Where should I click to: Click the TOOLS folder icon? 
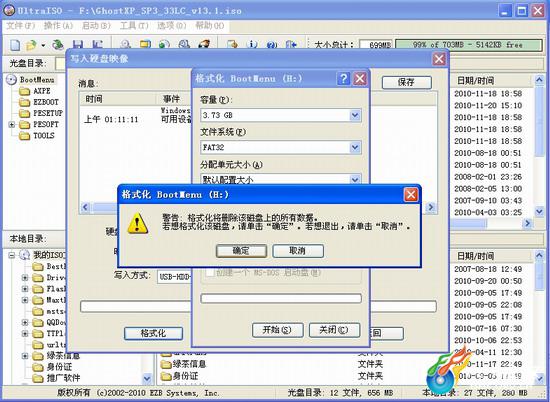click(x=25, y=136)
